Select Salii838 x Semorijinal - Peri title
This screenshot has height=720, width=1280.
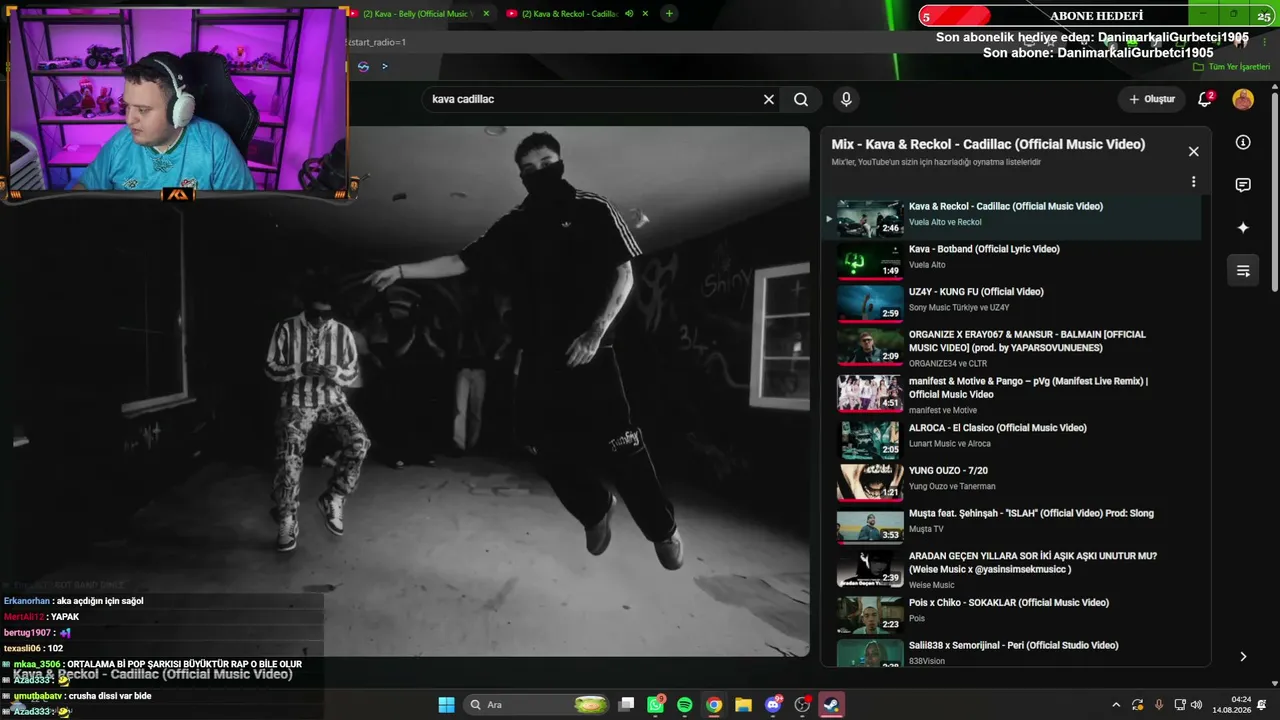pos(1013,645)
